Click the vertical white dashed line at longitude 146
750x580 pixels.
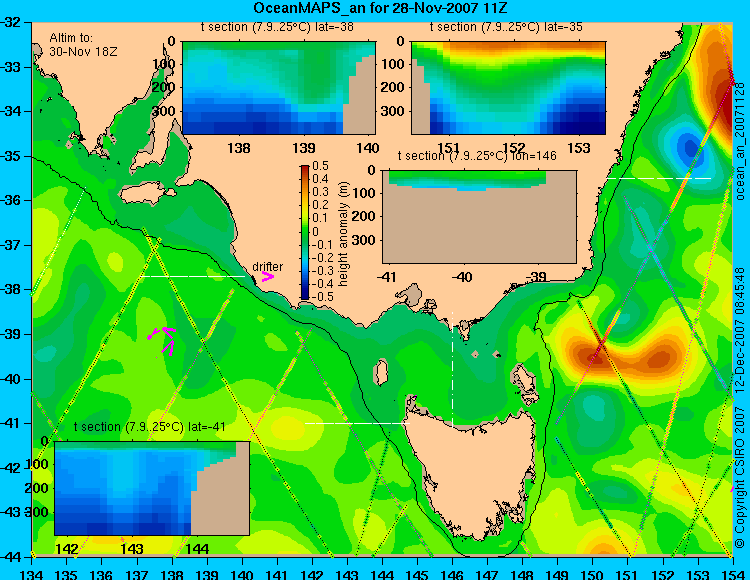click(x=452, y=370)
